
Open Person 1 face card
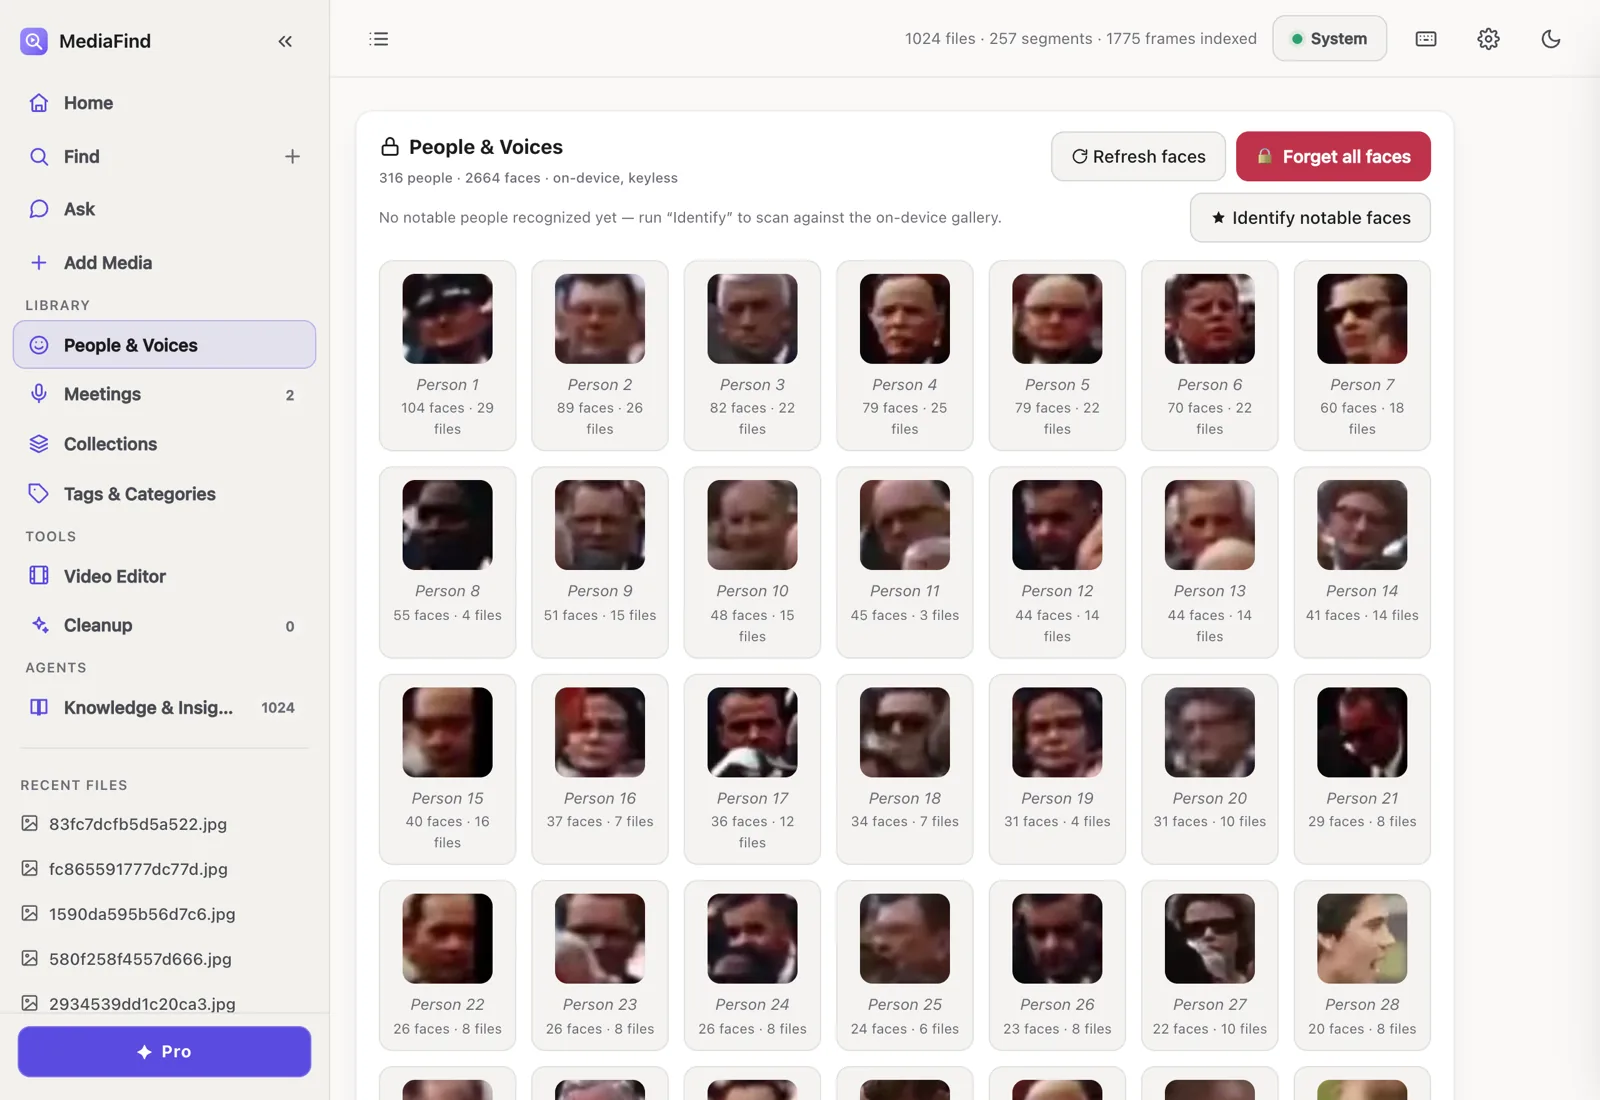[x=448, y=356]
